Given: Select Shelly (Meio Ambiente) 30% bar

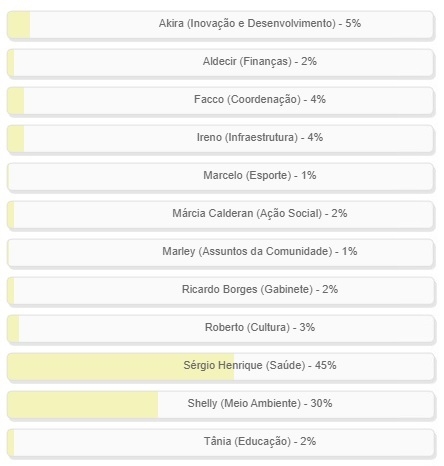Looking at the screenshot, I should (x=221, y=405).
